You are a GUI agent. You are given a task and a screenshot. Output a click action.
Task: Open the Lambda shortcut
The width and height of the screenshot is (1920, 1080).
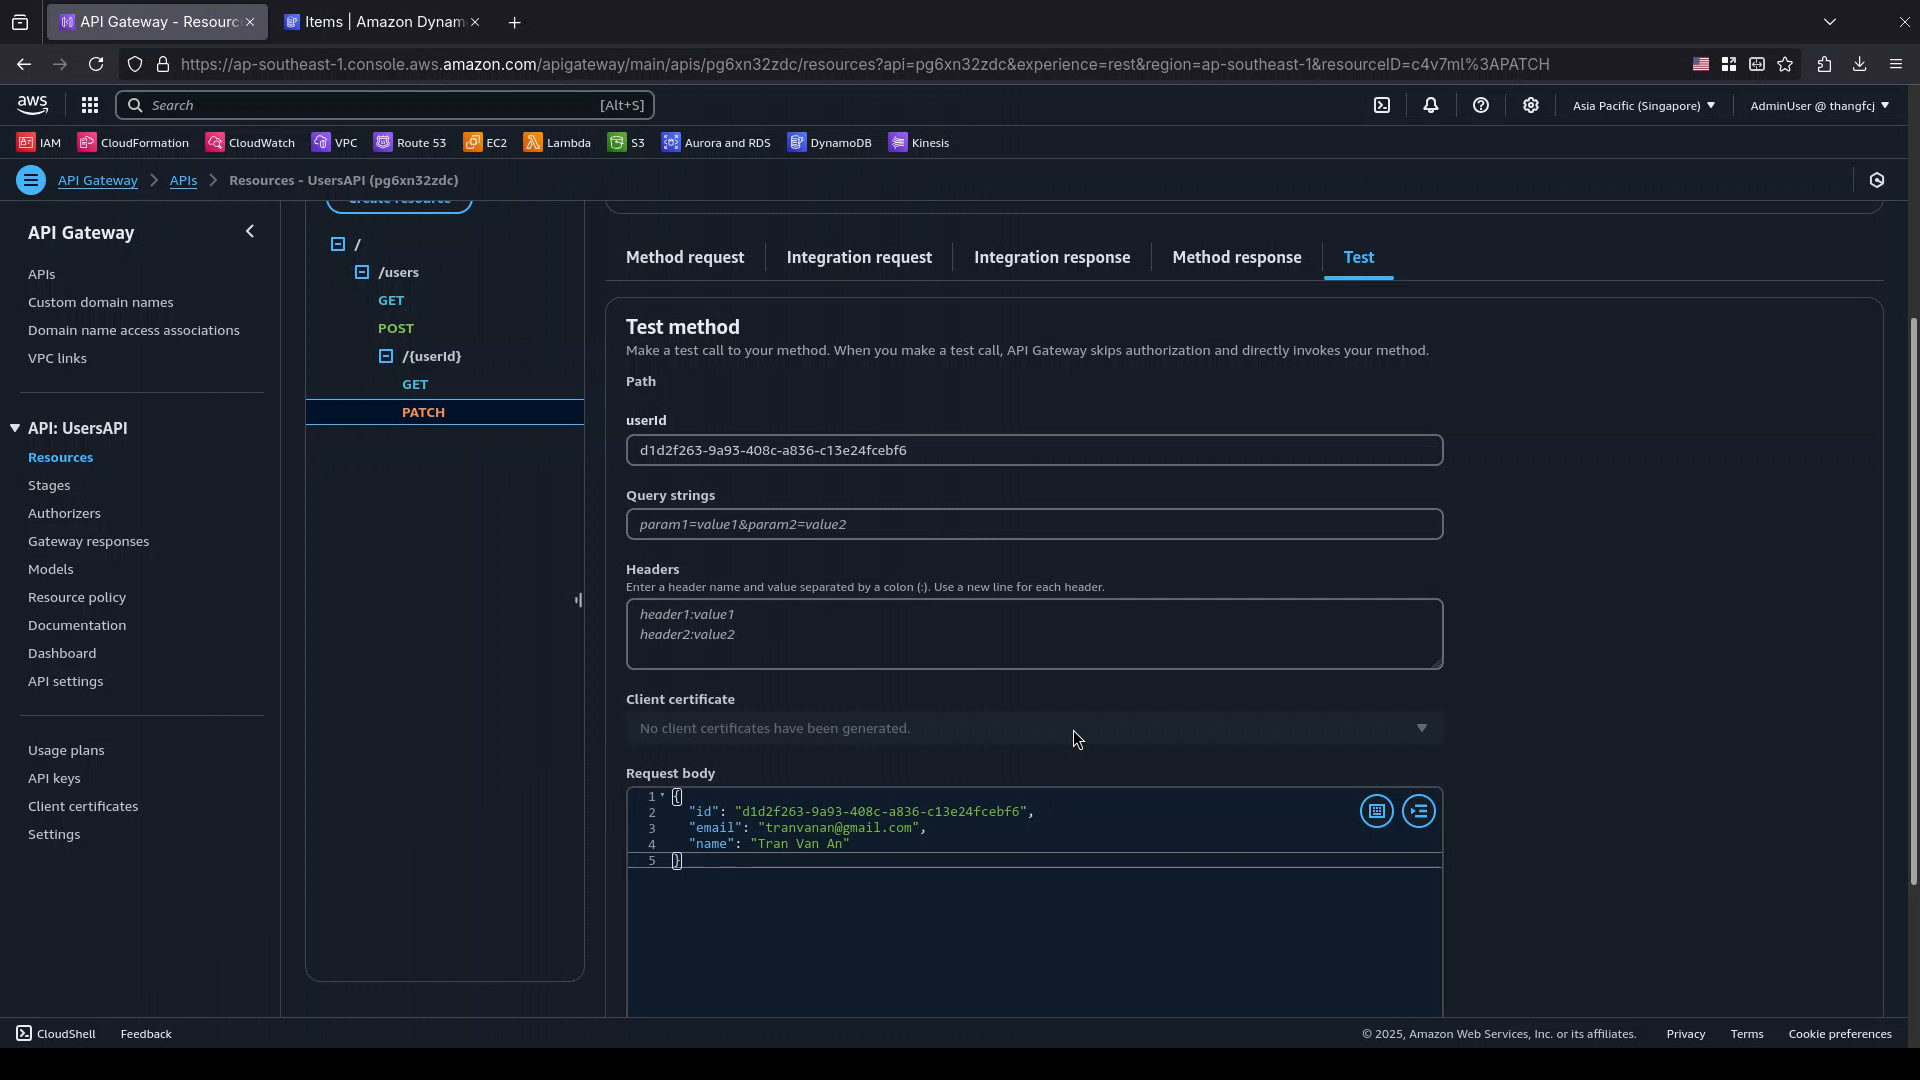tap(557, 143)
